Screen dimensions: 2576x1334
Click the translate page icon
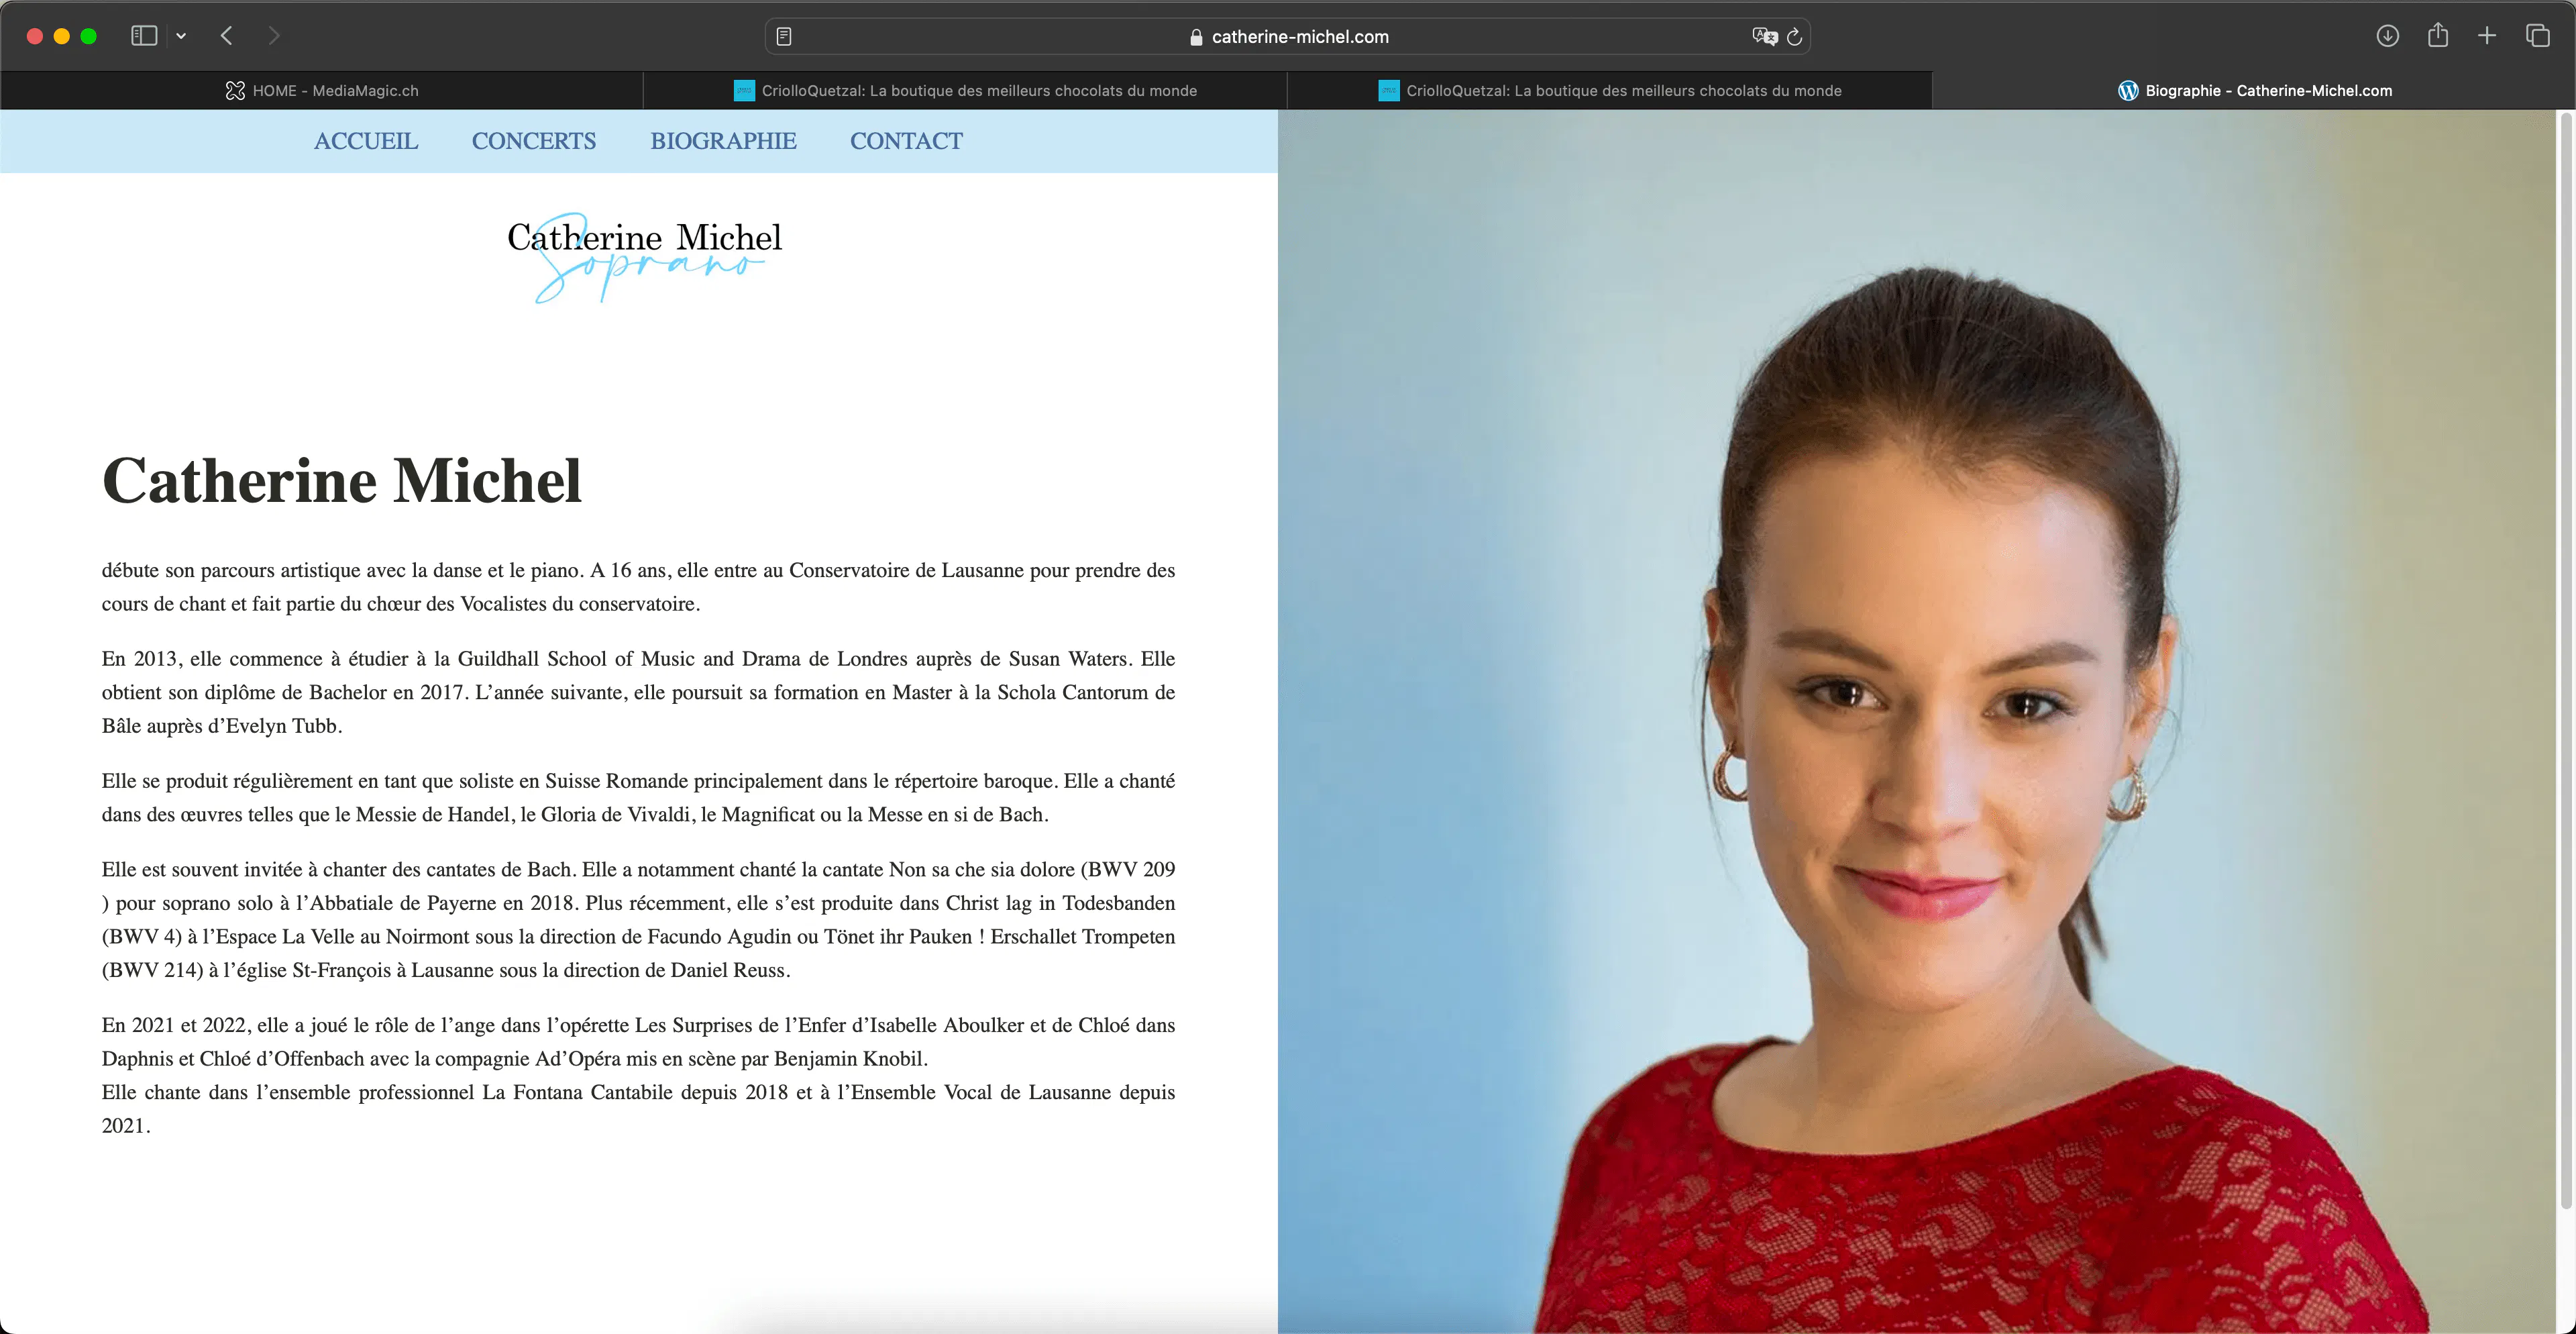pyautogui.click(x=1764, y=36)
